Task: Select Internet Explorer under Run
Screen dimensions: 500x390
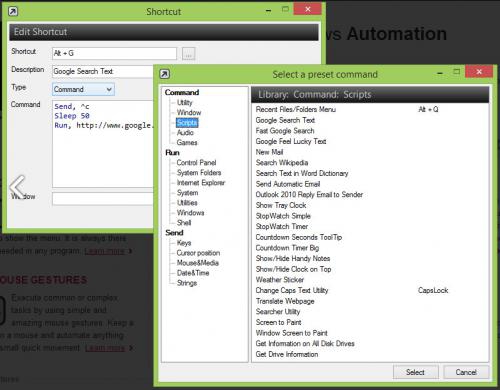Action: [201, 183]
